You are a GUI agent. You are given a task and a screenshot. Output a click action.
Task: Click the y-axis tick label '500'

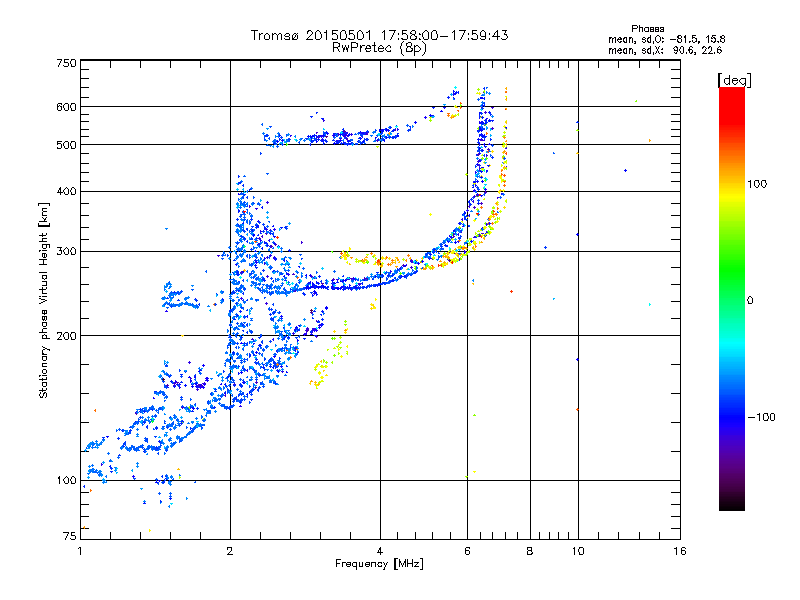coord(66,145)
